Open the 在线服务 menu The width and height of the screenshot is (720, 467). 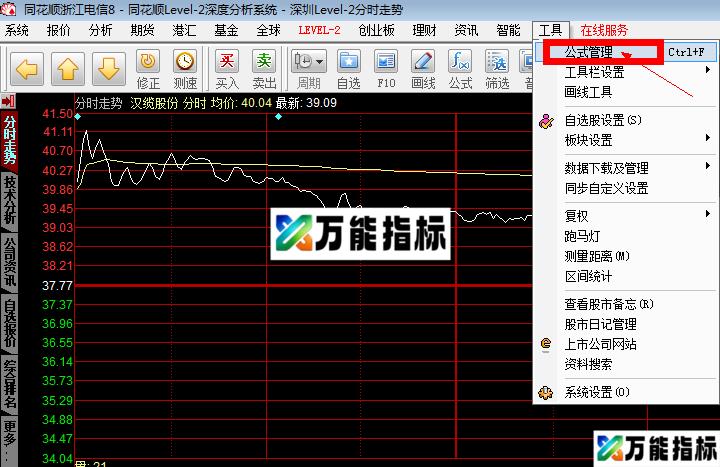click(x=604, y=31)
